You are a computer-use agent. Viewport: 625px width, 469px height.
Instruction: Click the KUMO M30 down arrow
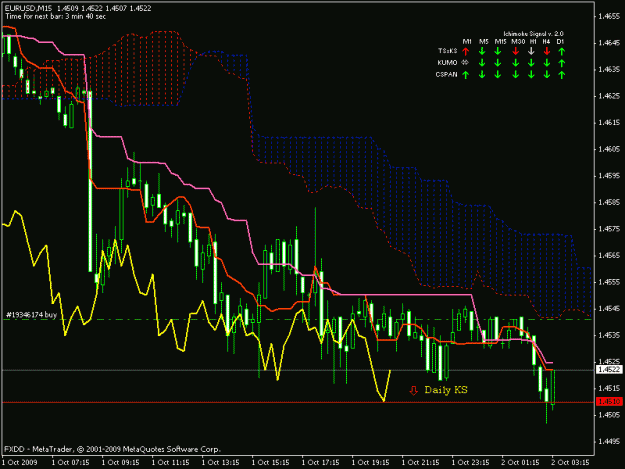(516, 63)
